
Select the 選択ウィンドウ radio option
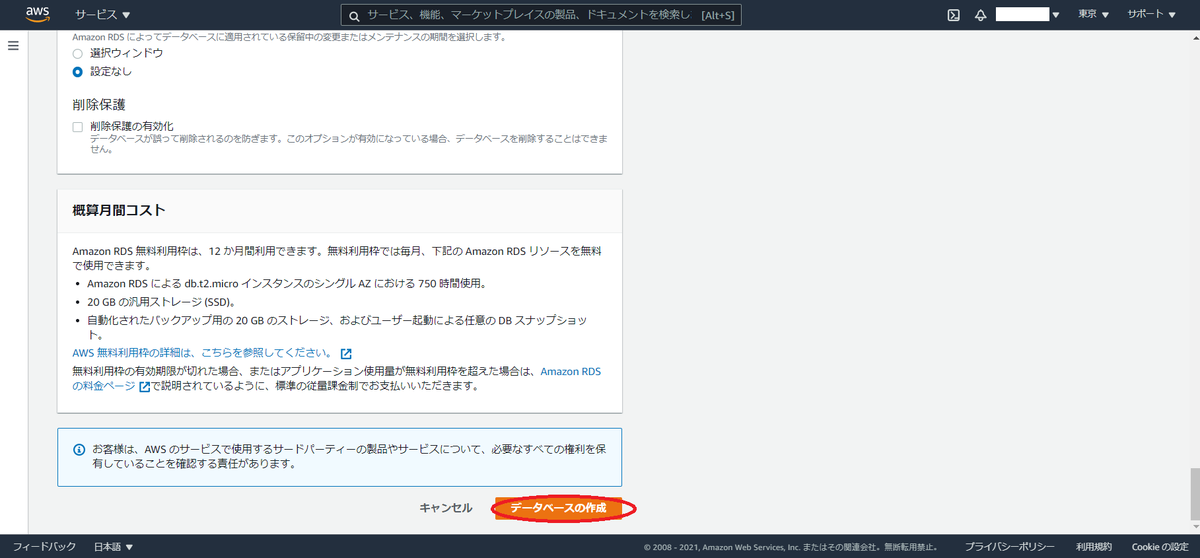[77, 52]
